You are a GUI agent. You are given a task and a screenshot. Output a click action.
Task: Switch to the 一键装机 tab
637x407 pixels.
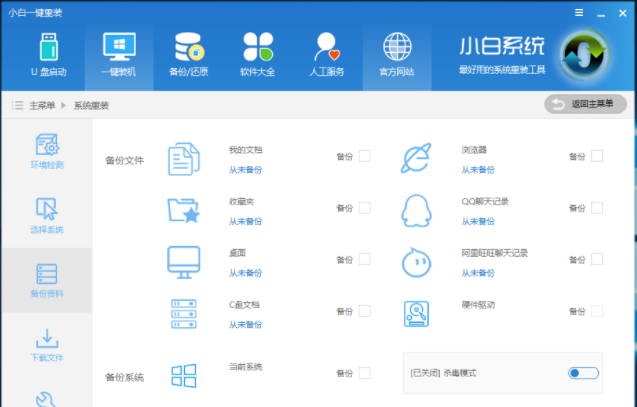119,53
